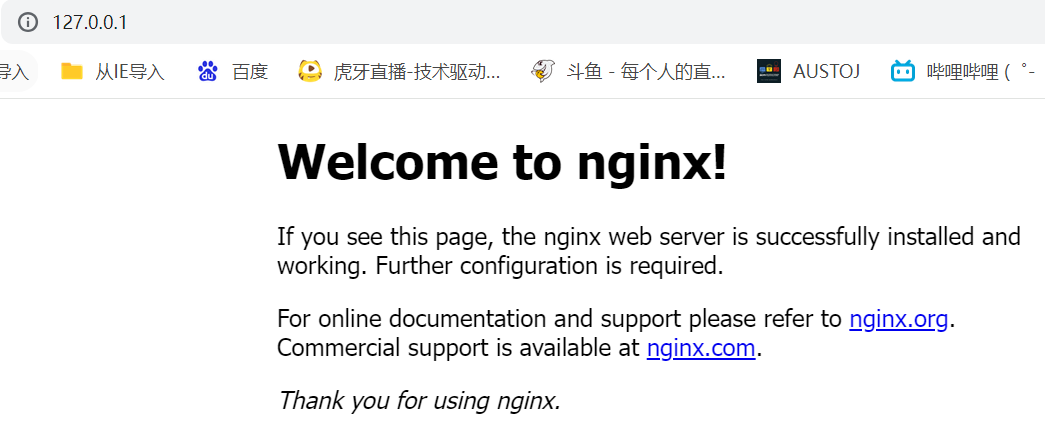This screenshot has width=1045, height=441.
Task: Click the Thank you for using nginx. text
Action: click(x=419, y=401)
